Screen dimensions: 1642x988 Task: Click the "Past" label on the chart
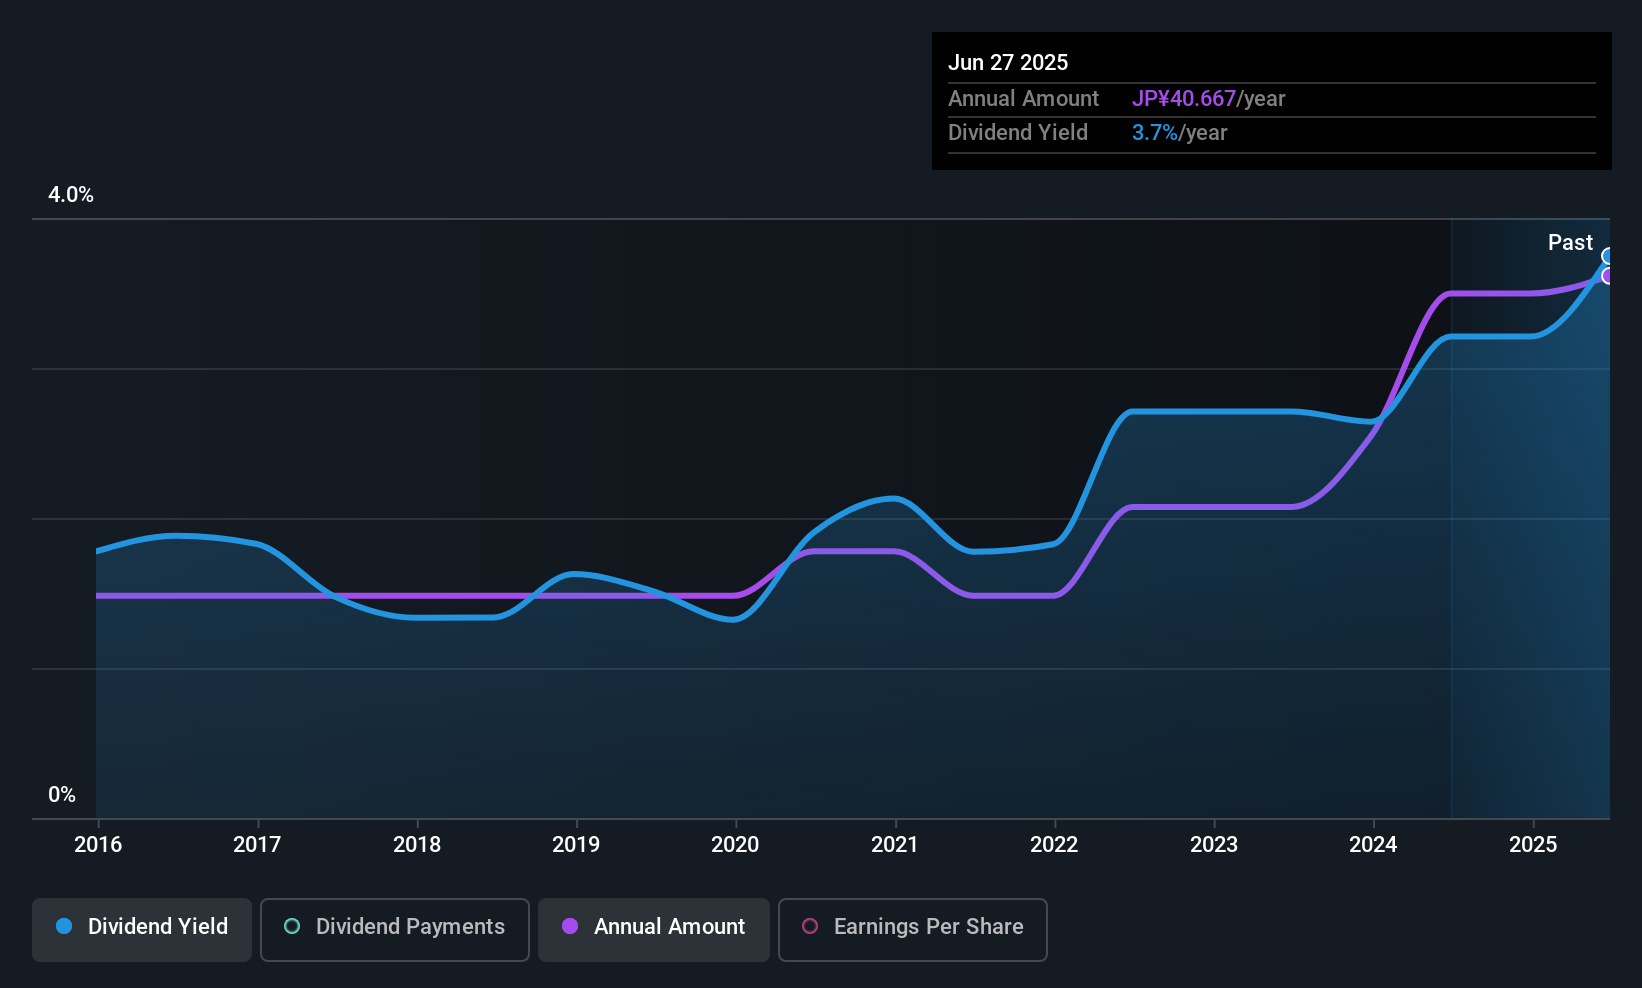pyautogui.click(x=1570, y=243)
